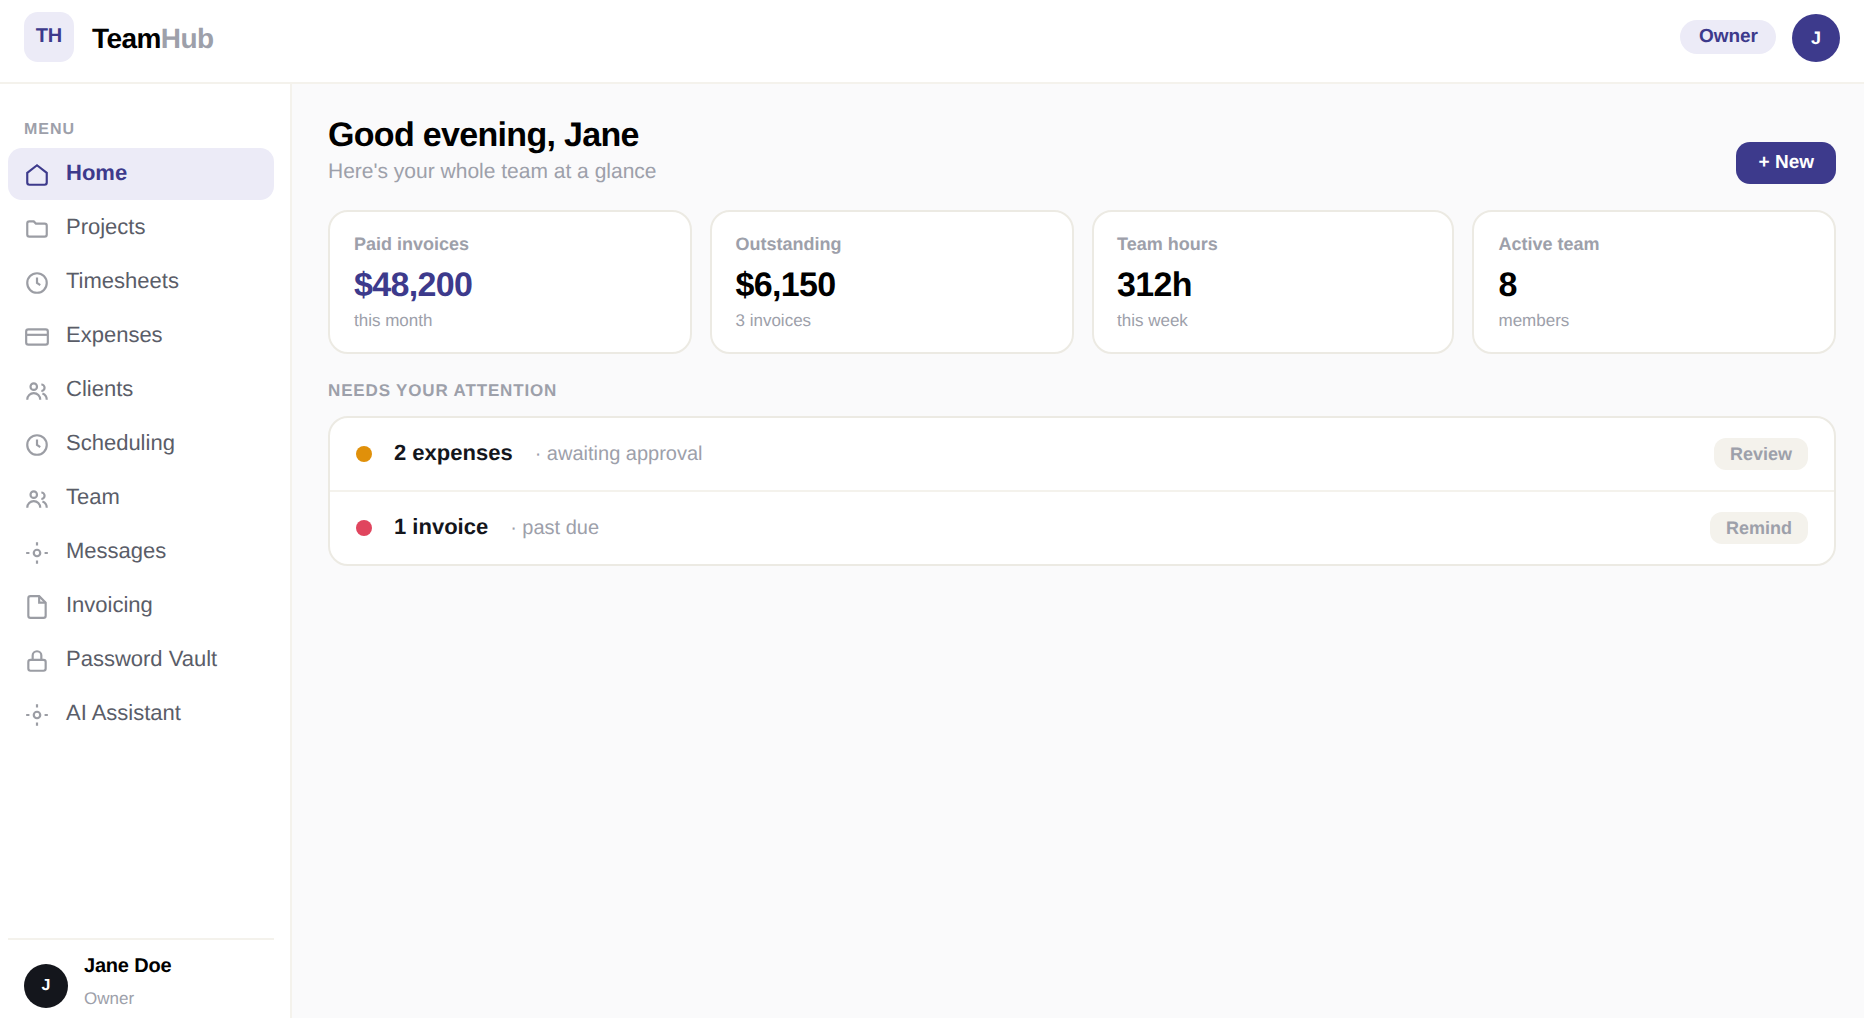
Task: Send Remind for past due invoice
Action: [x=1758, y=528]
